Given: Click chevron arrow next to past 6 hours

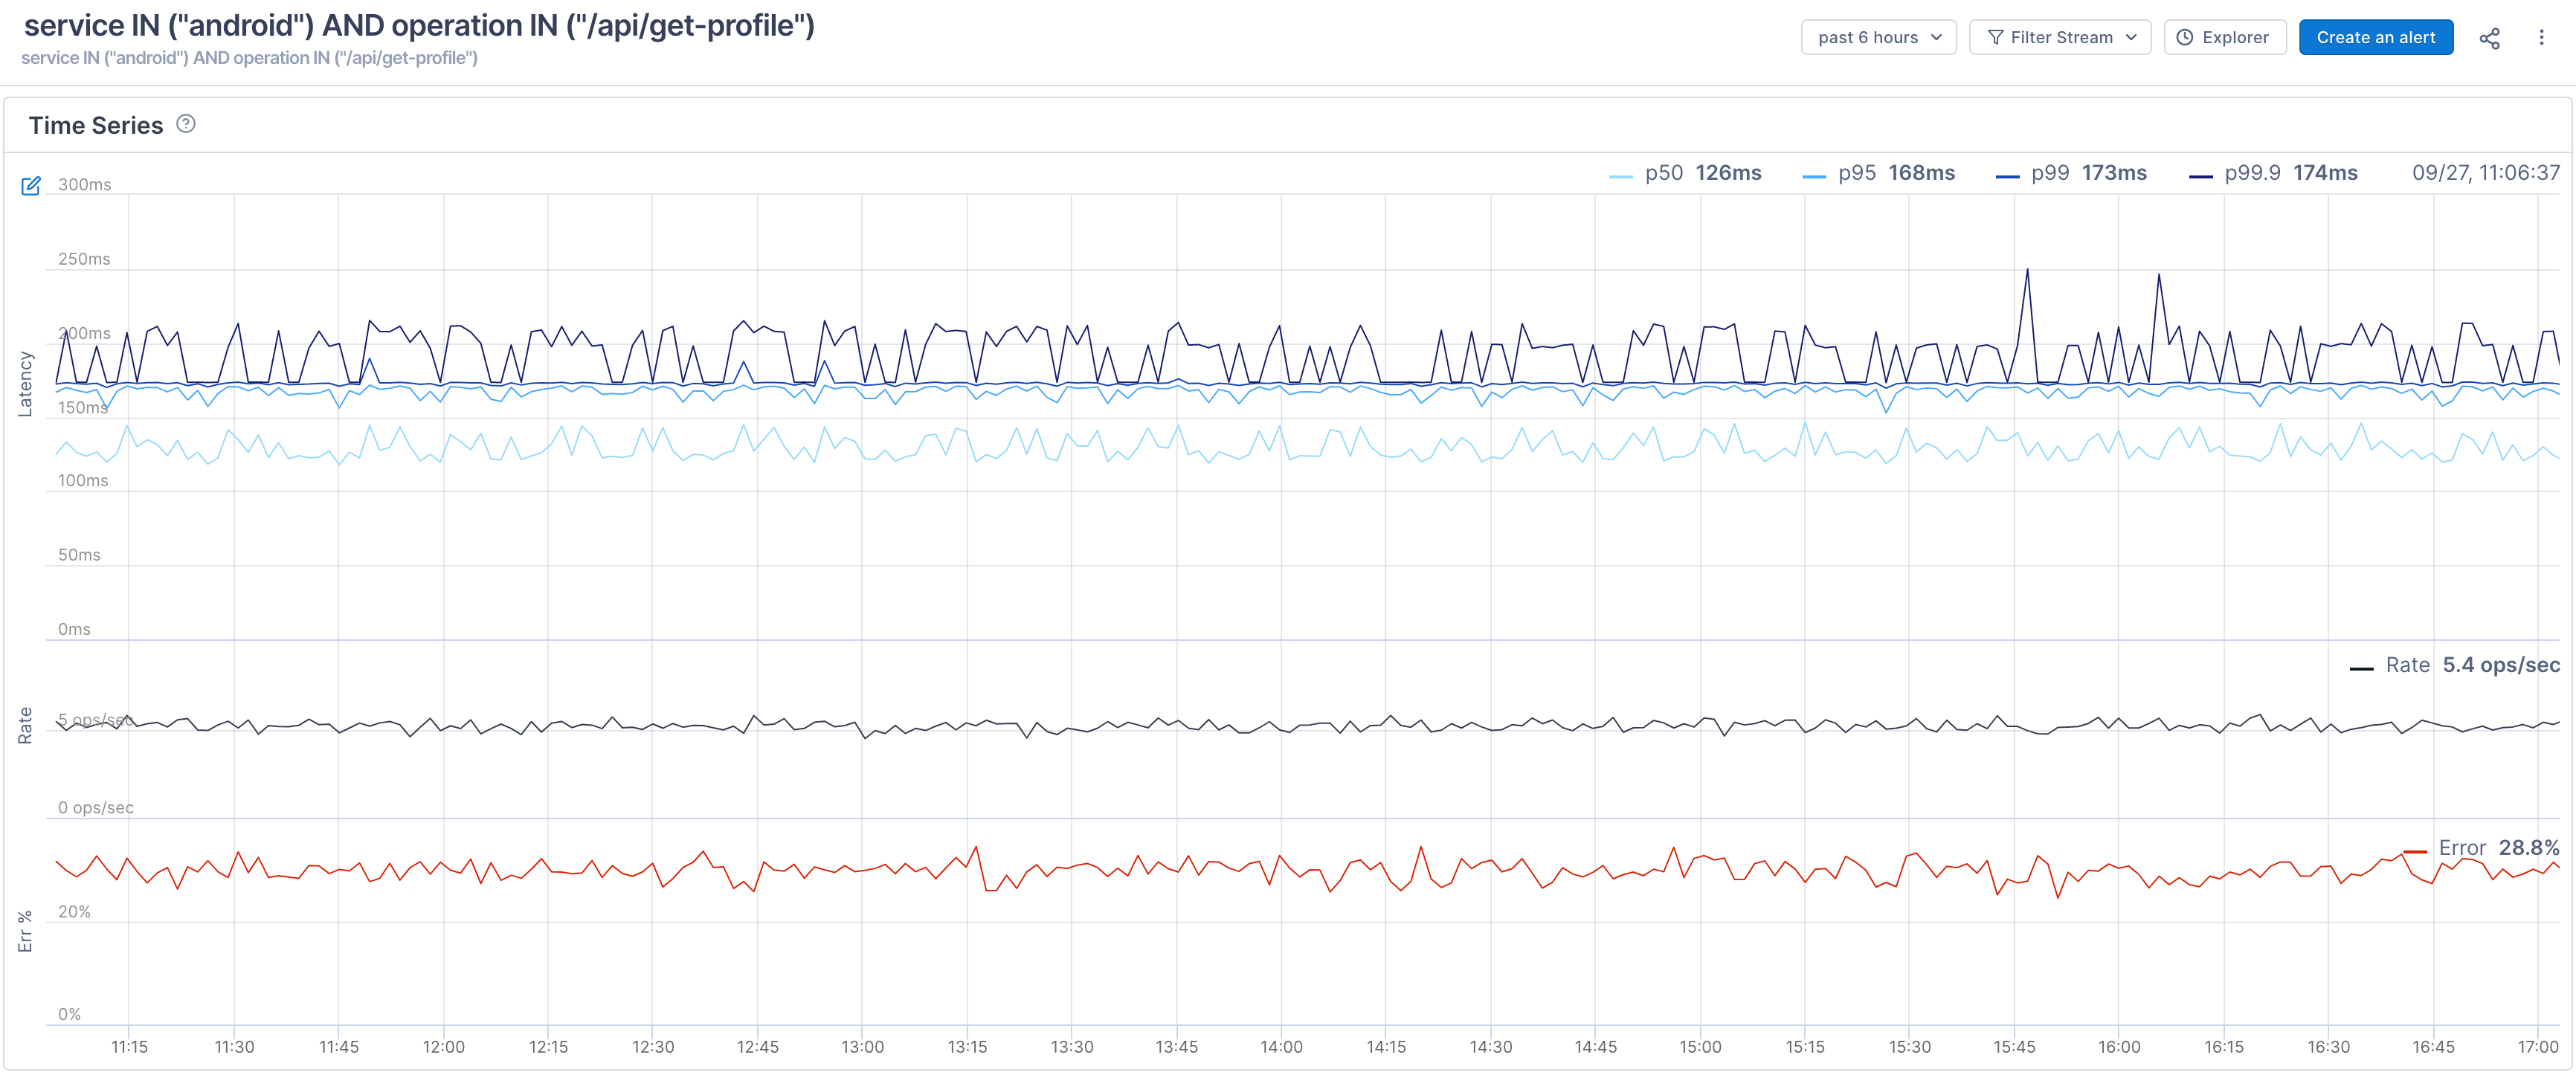Looking at the screenshot, I should (x=1937, y=38).
